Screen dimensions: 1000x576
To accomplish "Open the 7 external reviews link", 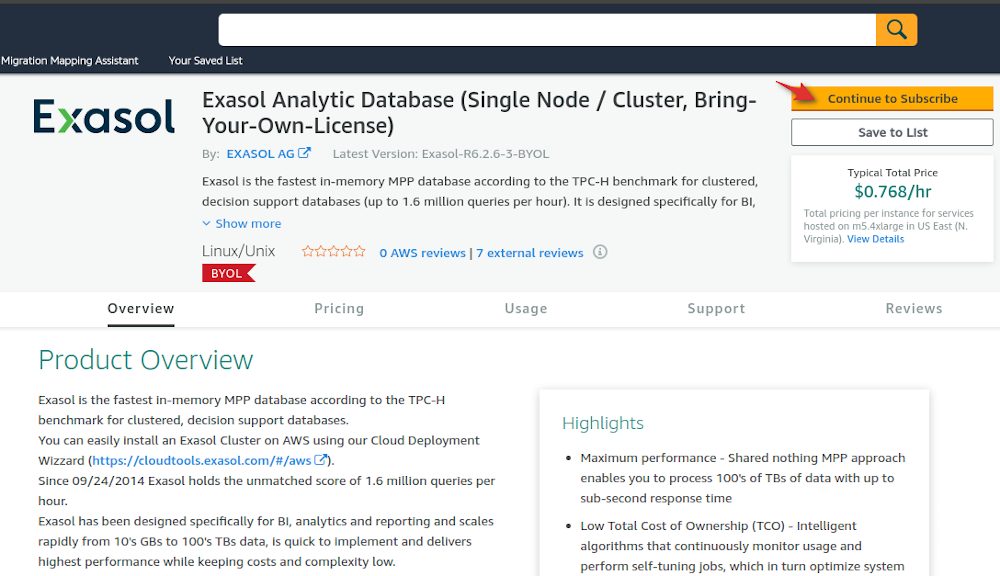I will coord(529,253).
